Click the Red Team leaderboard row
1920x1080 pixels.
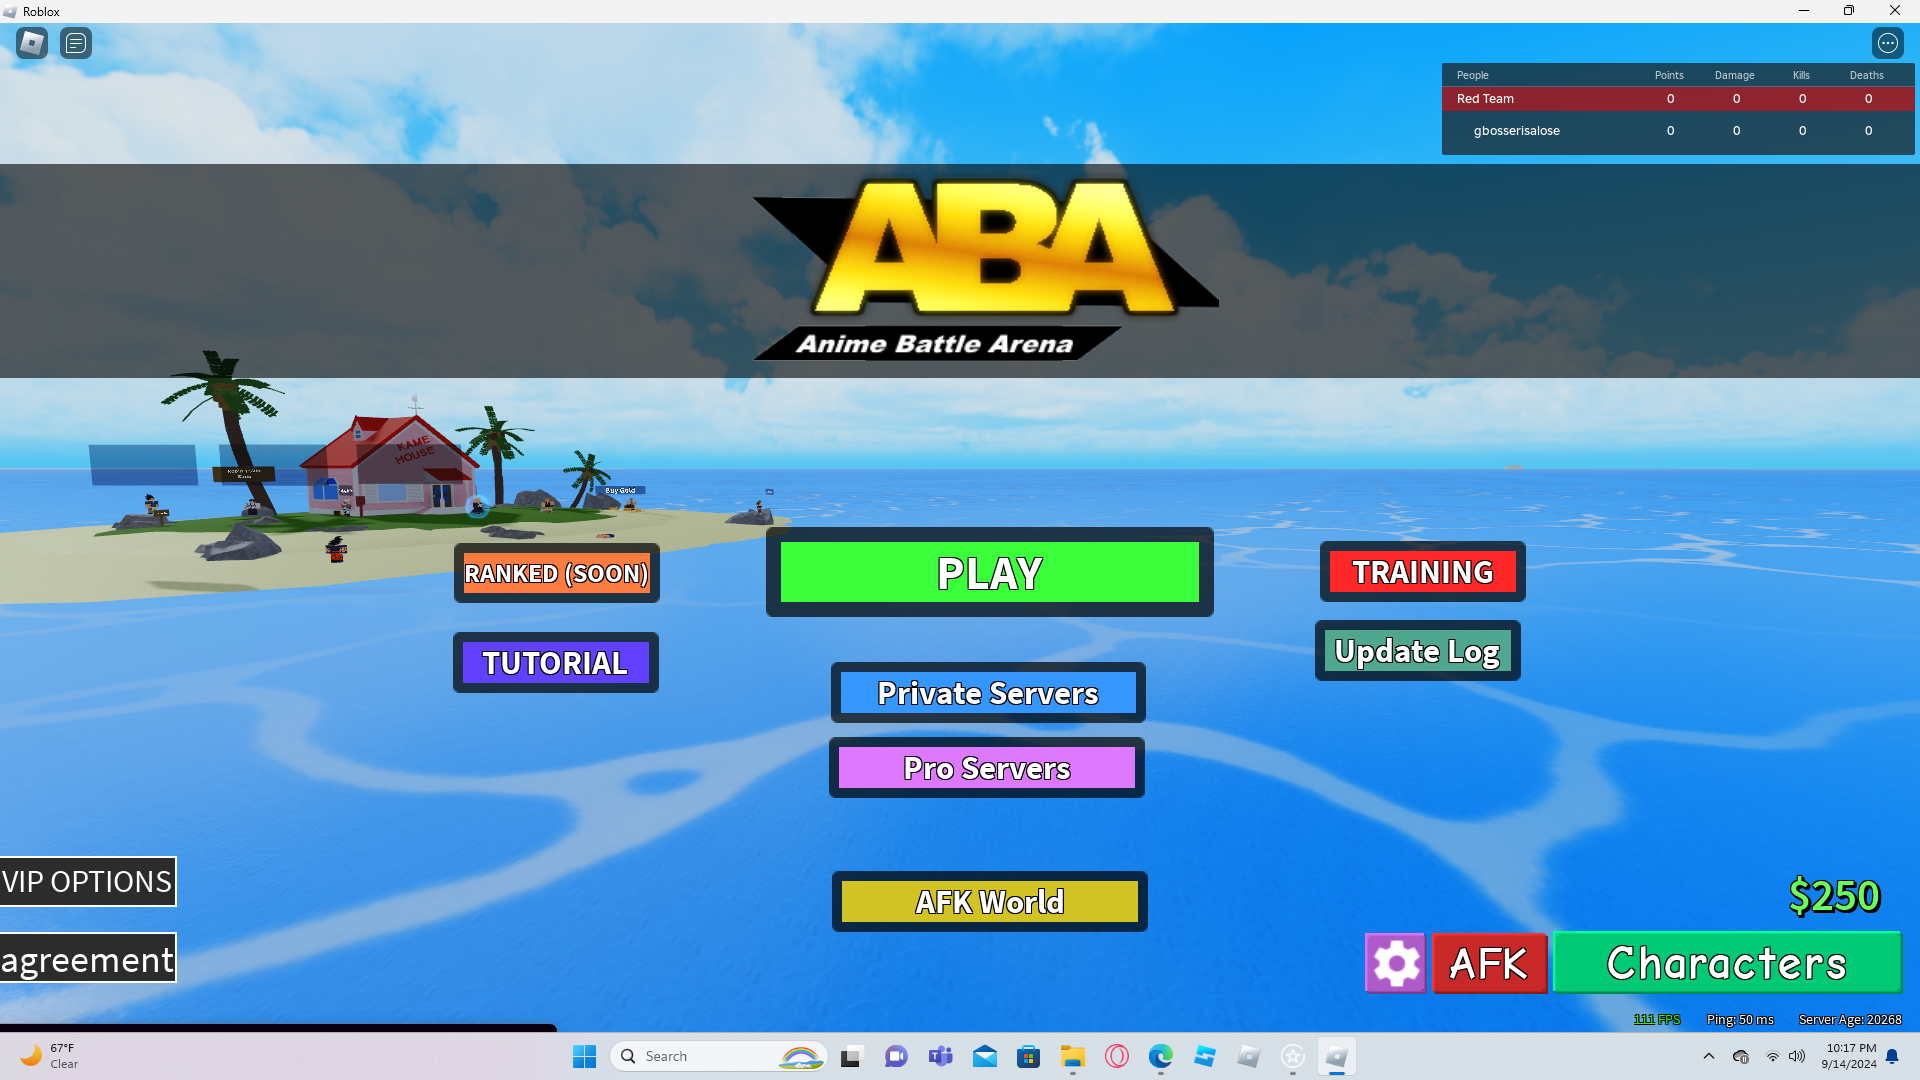pos(1677,99)
